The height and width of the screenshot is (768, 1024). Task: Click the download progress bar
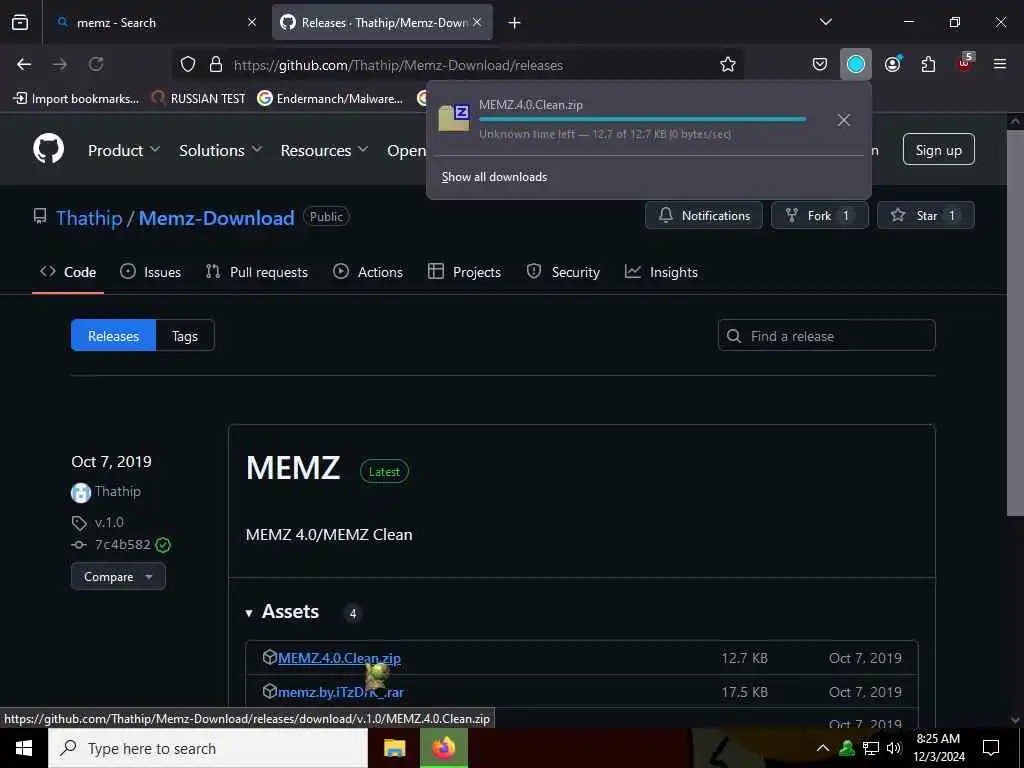[643, 120]
